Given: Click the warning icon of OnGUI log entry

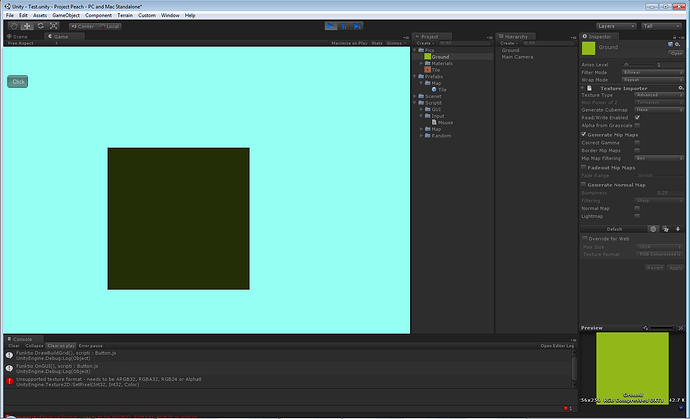Looking at the screenshot, I should 9,368.
